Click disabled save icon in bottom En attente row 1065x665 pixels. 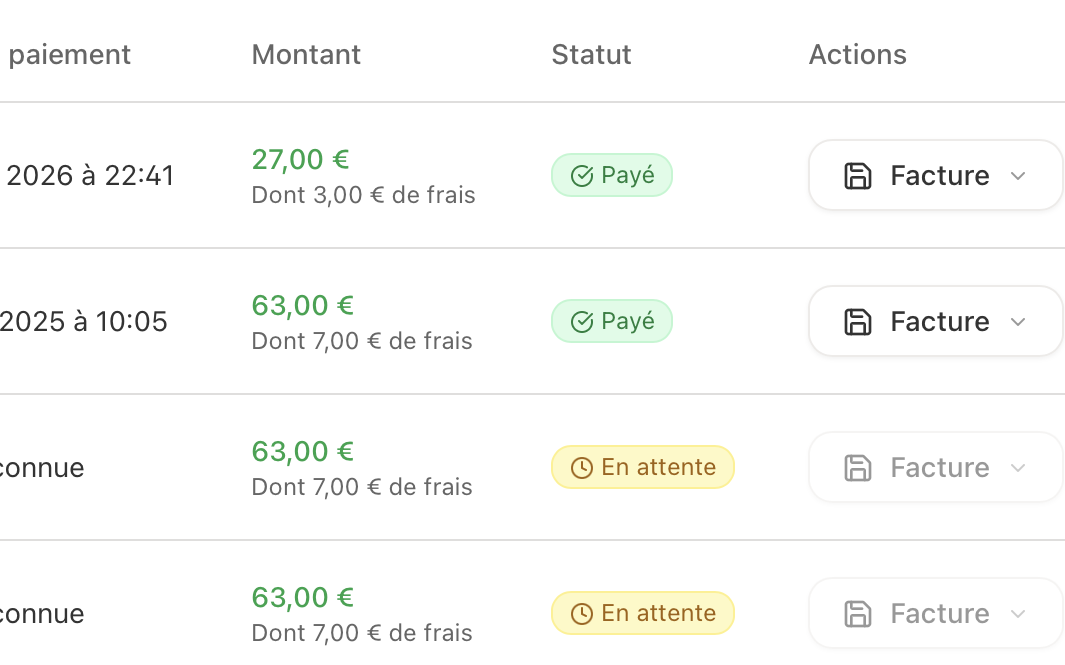tap(858, 614)
